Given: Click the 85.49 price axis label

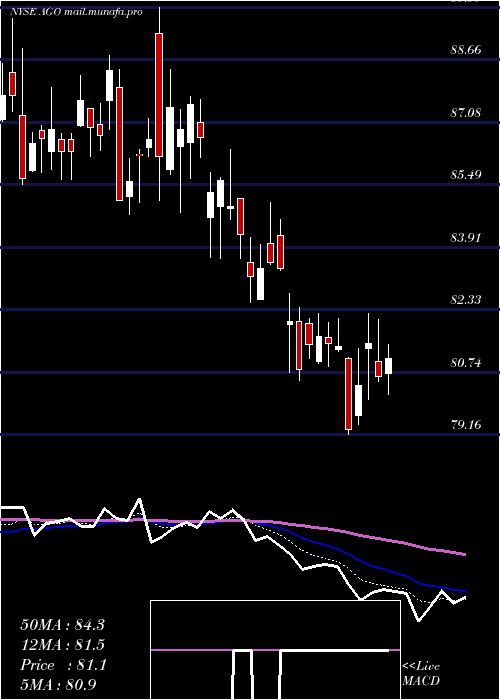Looking at the screenshot, I should pos(466,174).
